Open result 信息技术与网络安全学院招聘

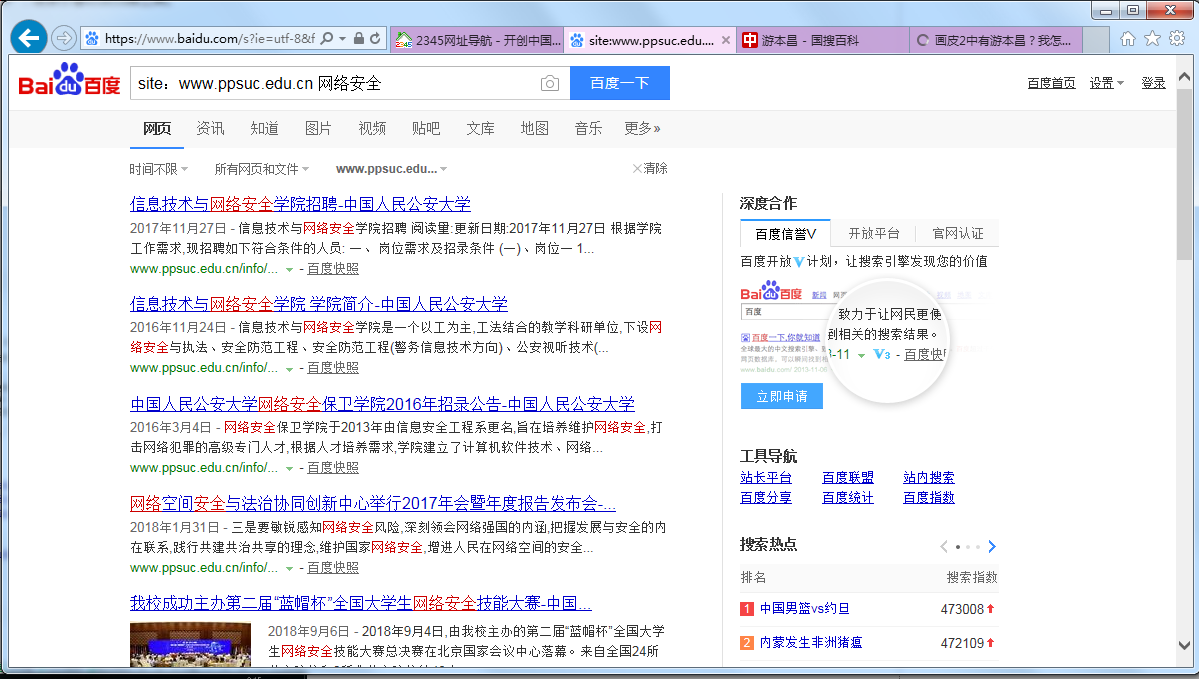point(301,204)
